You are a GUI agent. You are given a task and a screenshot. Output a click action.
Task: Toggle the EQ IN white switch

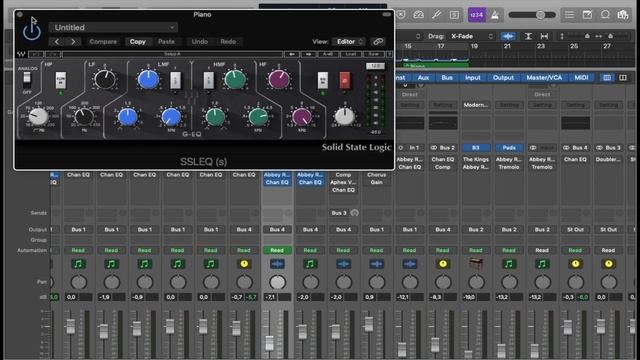[322, 80]
